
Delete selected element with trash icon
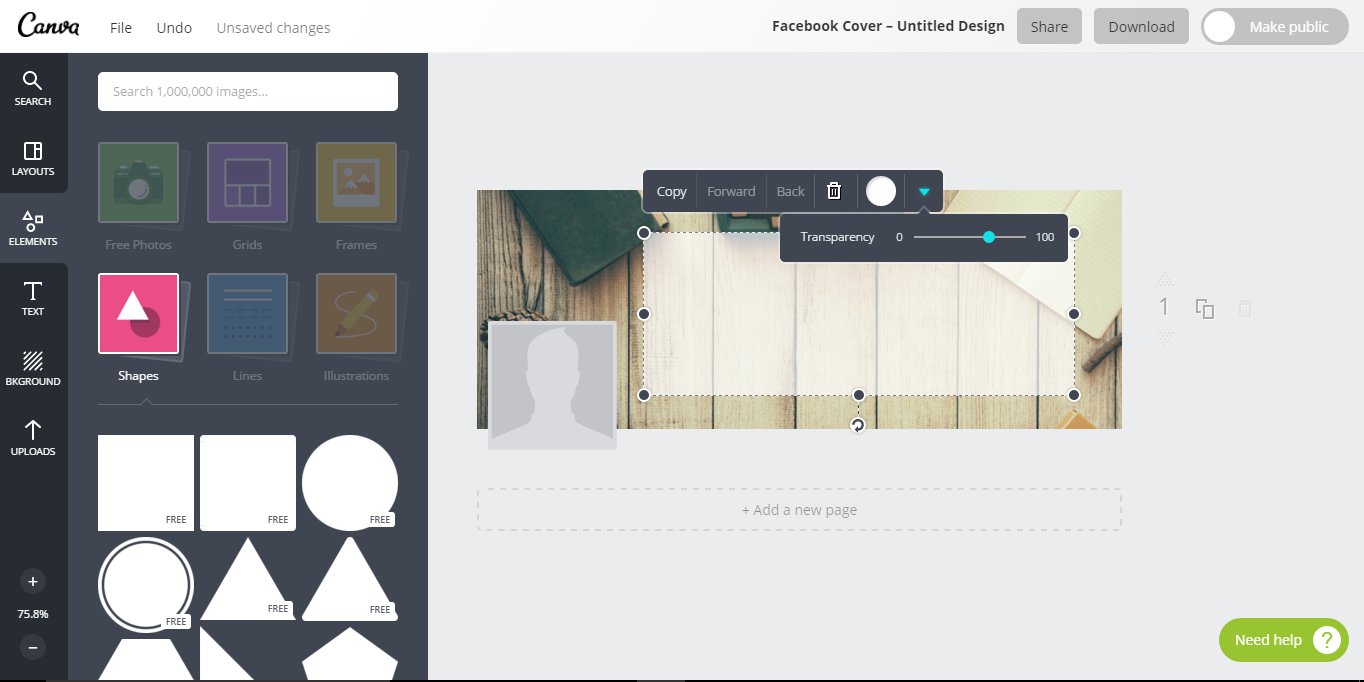(x=834, y=191)
